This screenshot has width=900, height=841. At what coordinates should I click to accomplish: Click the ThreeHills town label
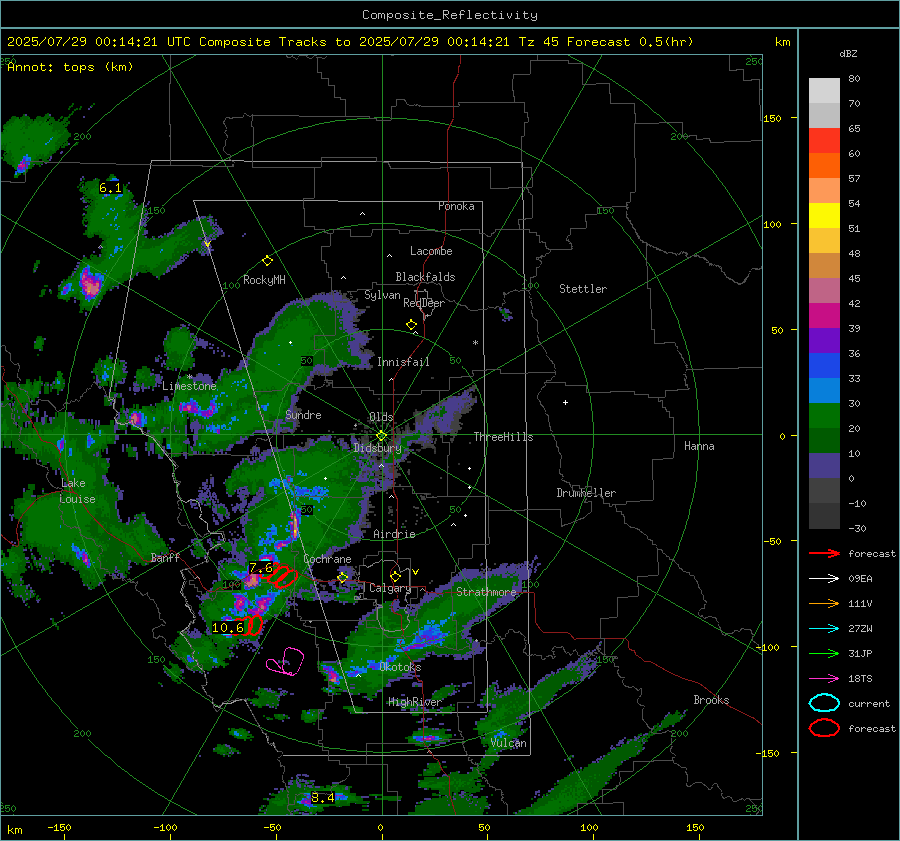(x=503, y=437)
